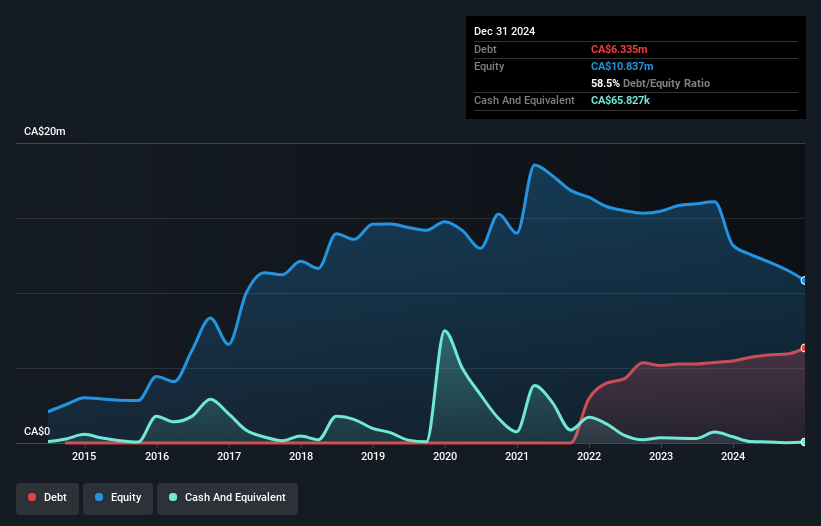Click the CA$6.335m debt value
821x526 pixels.
pos(619,49)
